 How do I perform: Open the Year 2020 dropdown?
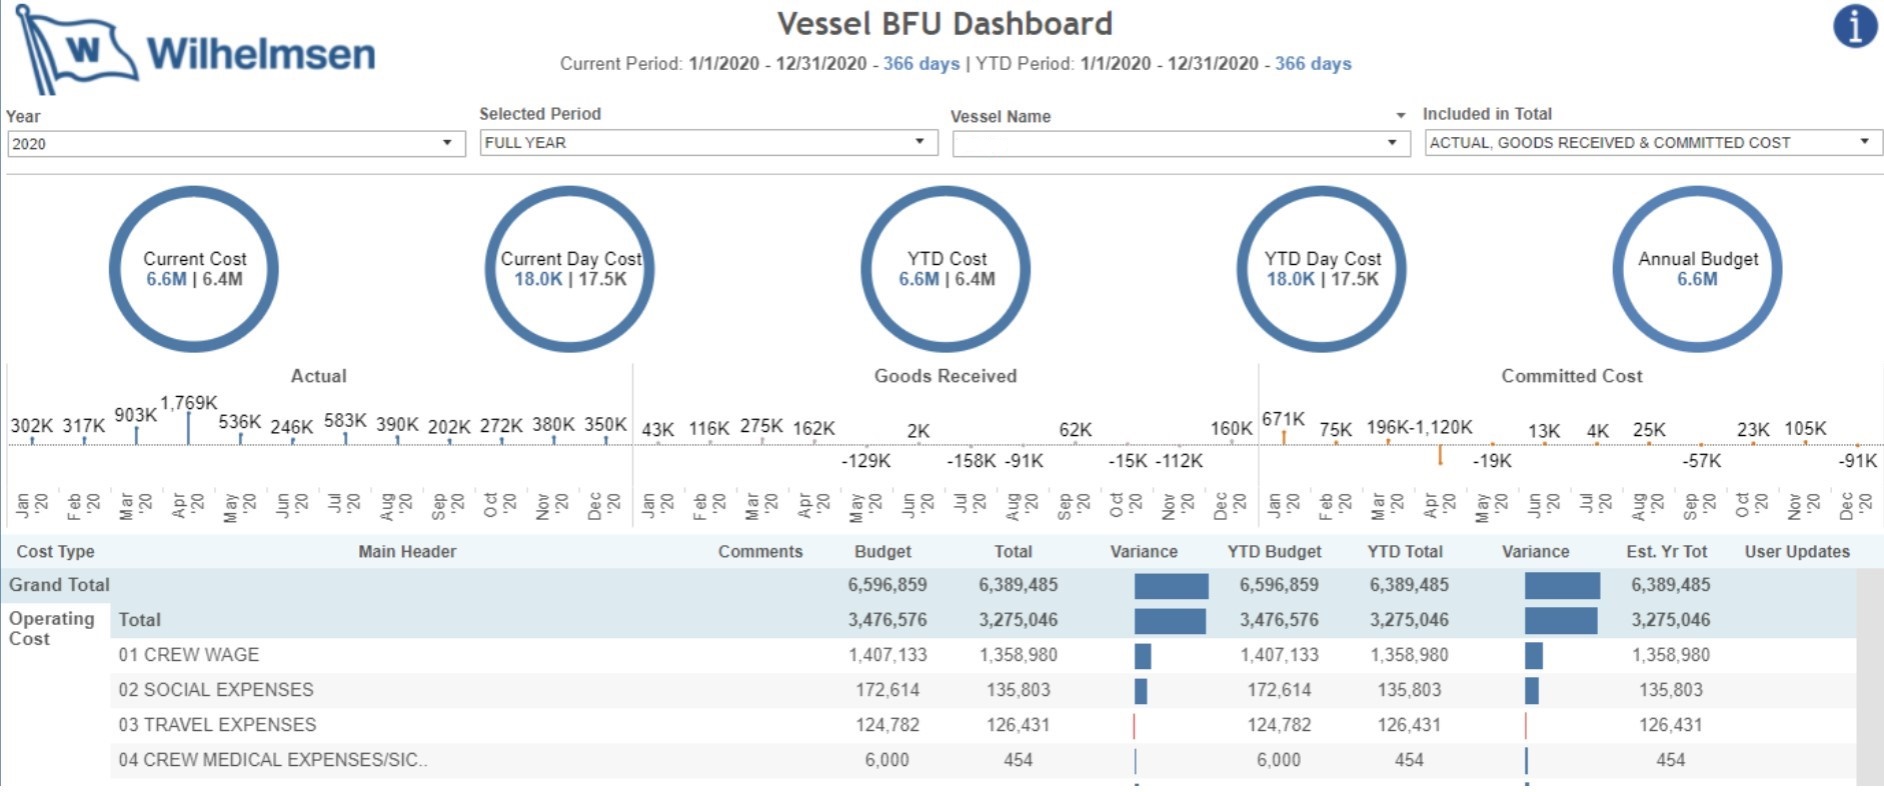click(x=235, y=144)
